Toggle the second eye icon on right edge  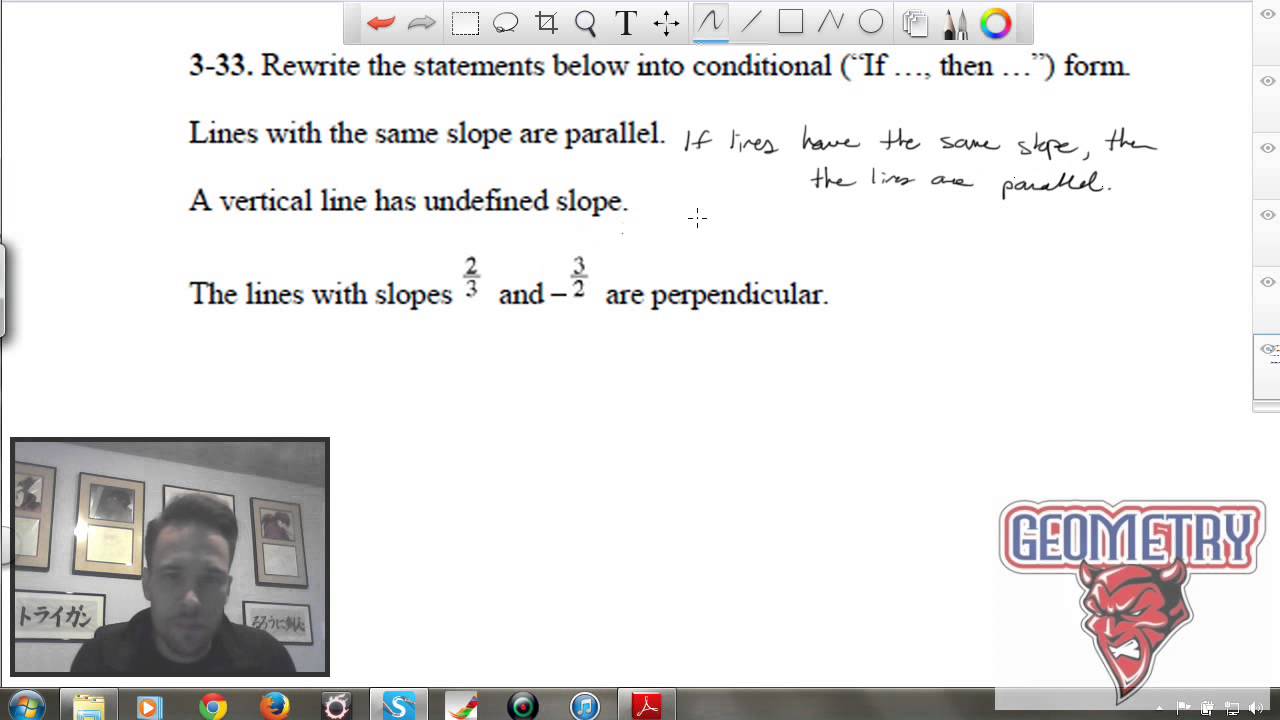[1268, 81]
